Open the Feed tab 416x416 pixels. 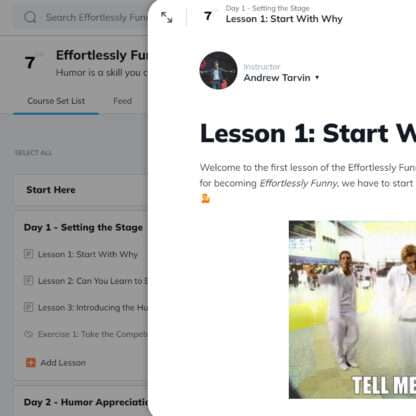tap(122, 101)
